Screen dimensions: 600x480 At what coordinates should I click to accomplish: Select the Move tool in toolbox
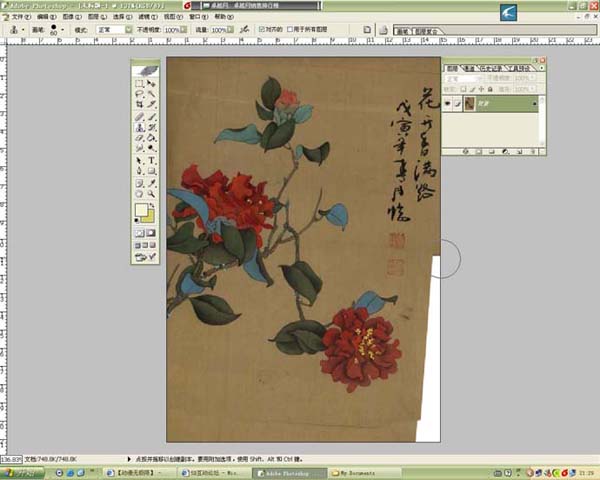click(x=152, y=83)
